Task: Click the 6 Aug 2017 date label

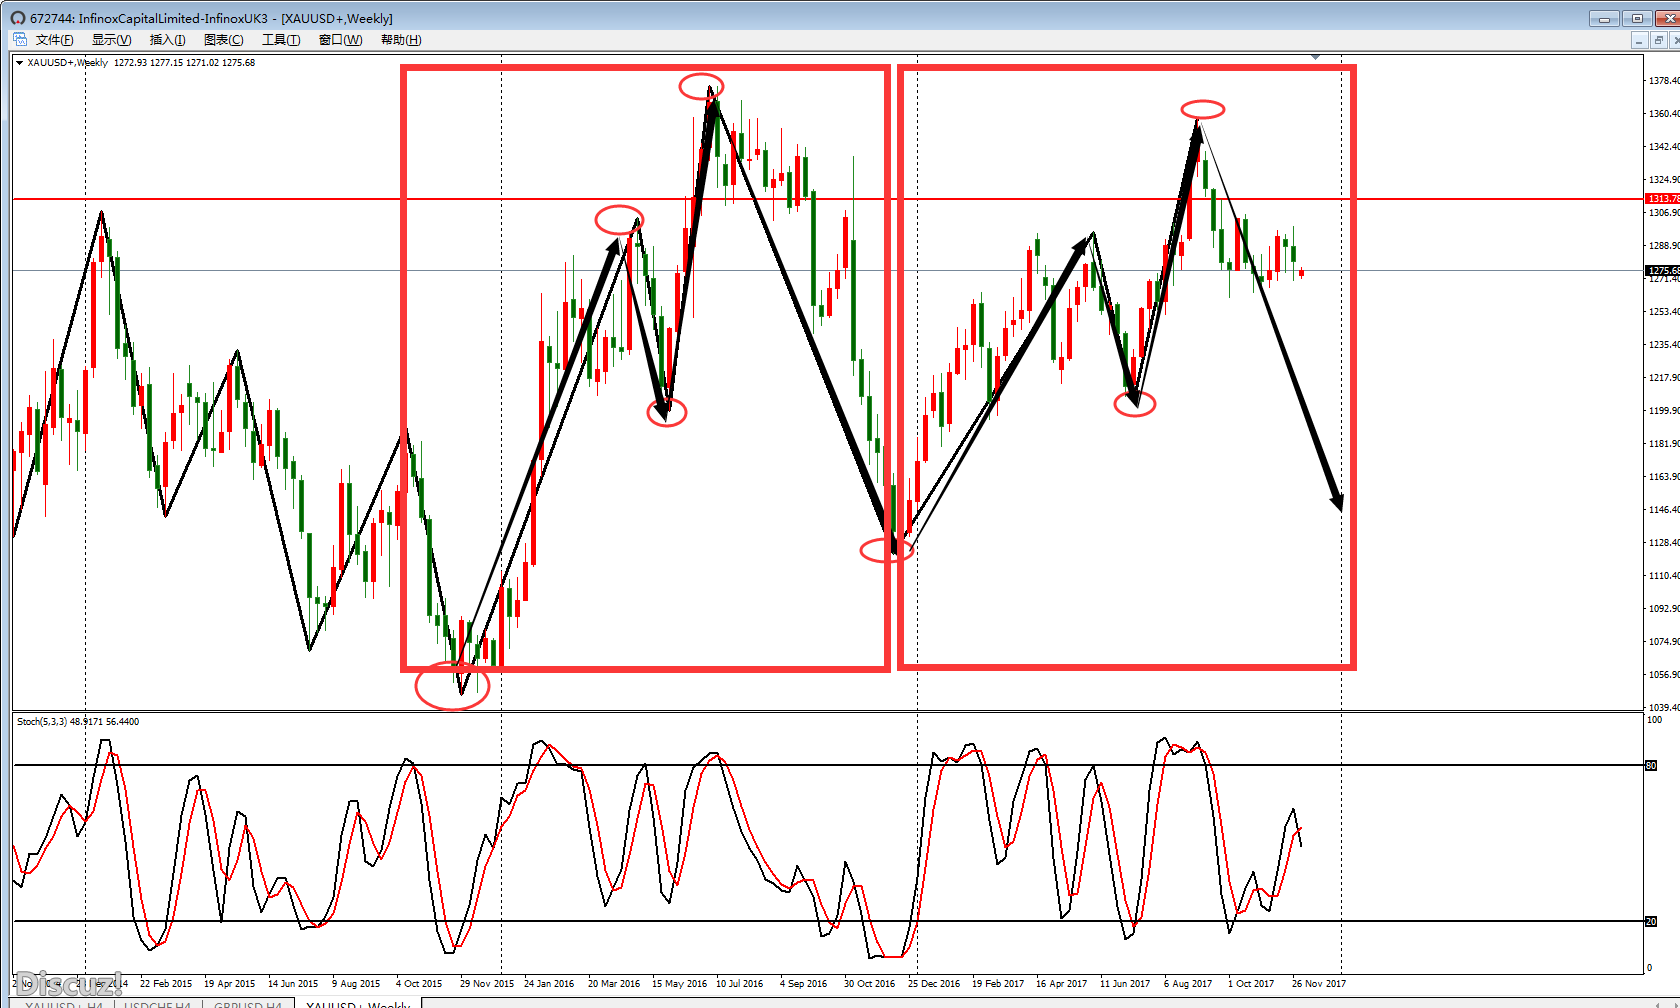Action: click(x=1188, y=984)
